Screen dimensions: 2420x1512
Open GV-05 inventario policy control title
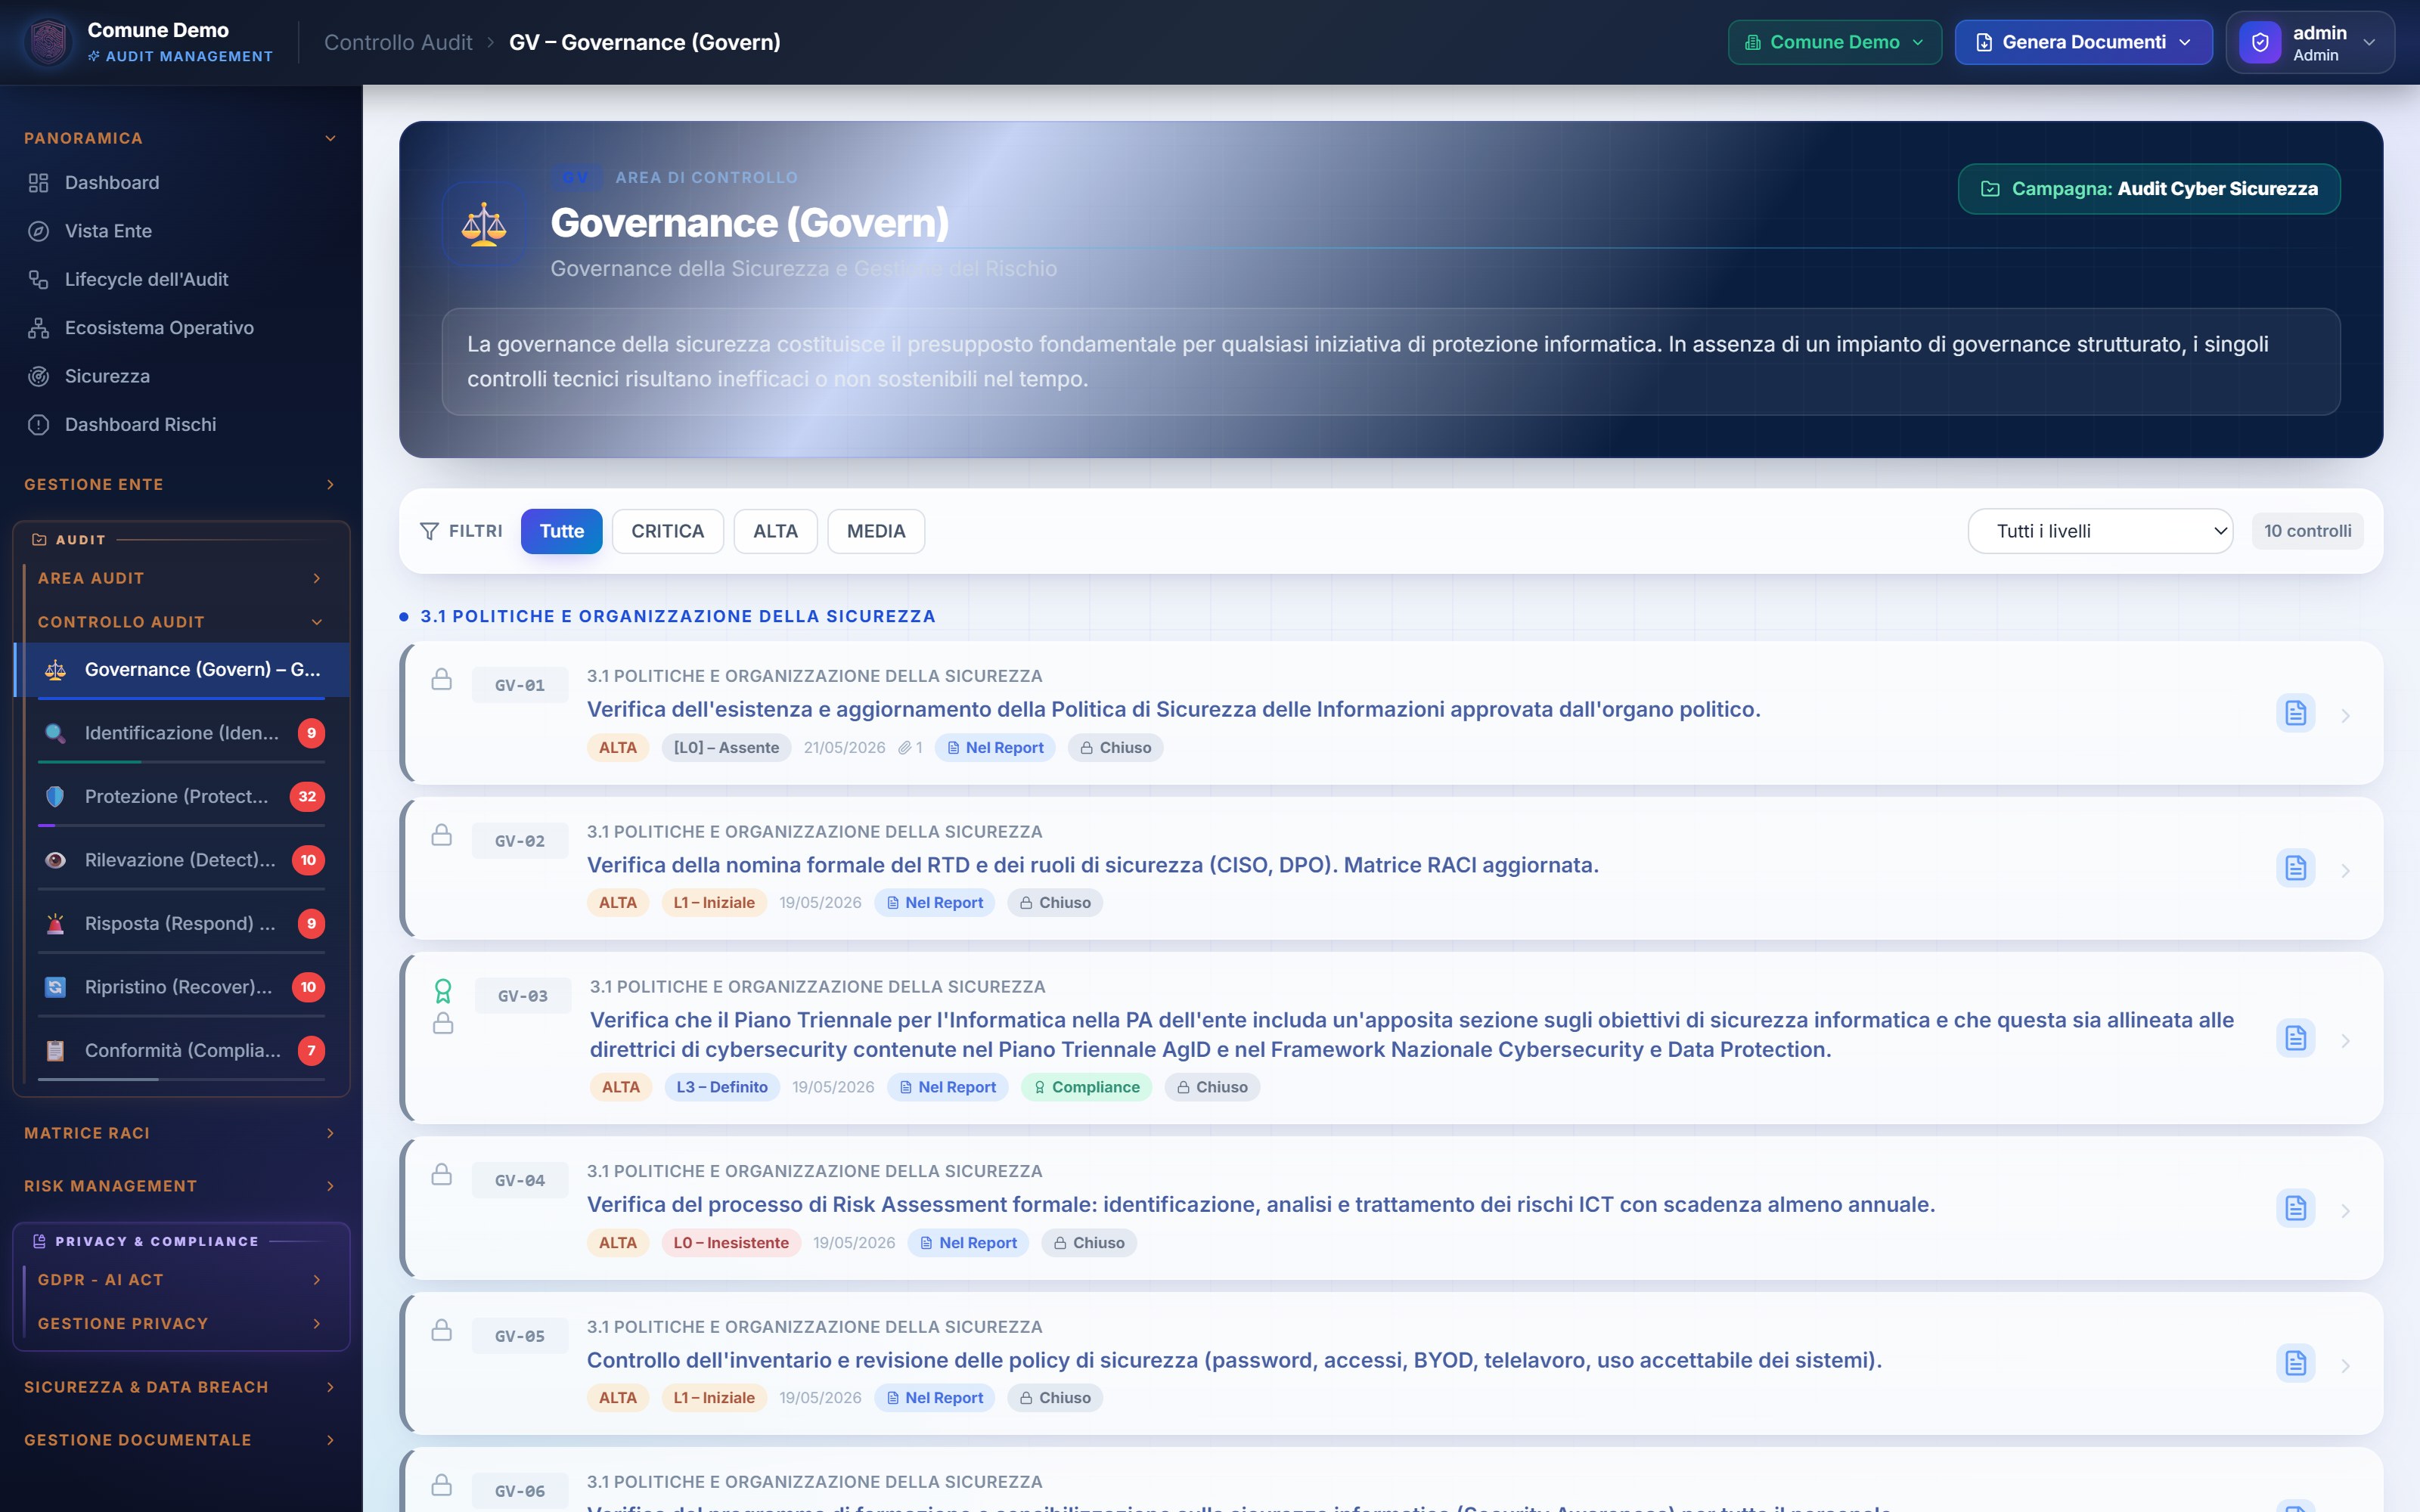coord(1234,1360)
